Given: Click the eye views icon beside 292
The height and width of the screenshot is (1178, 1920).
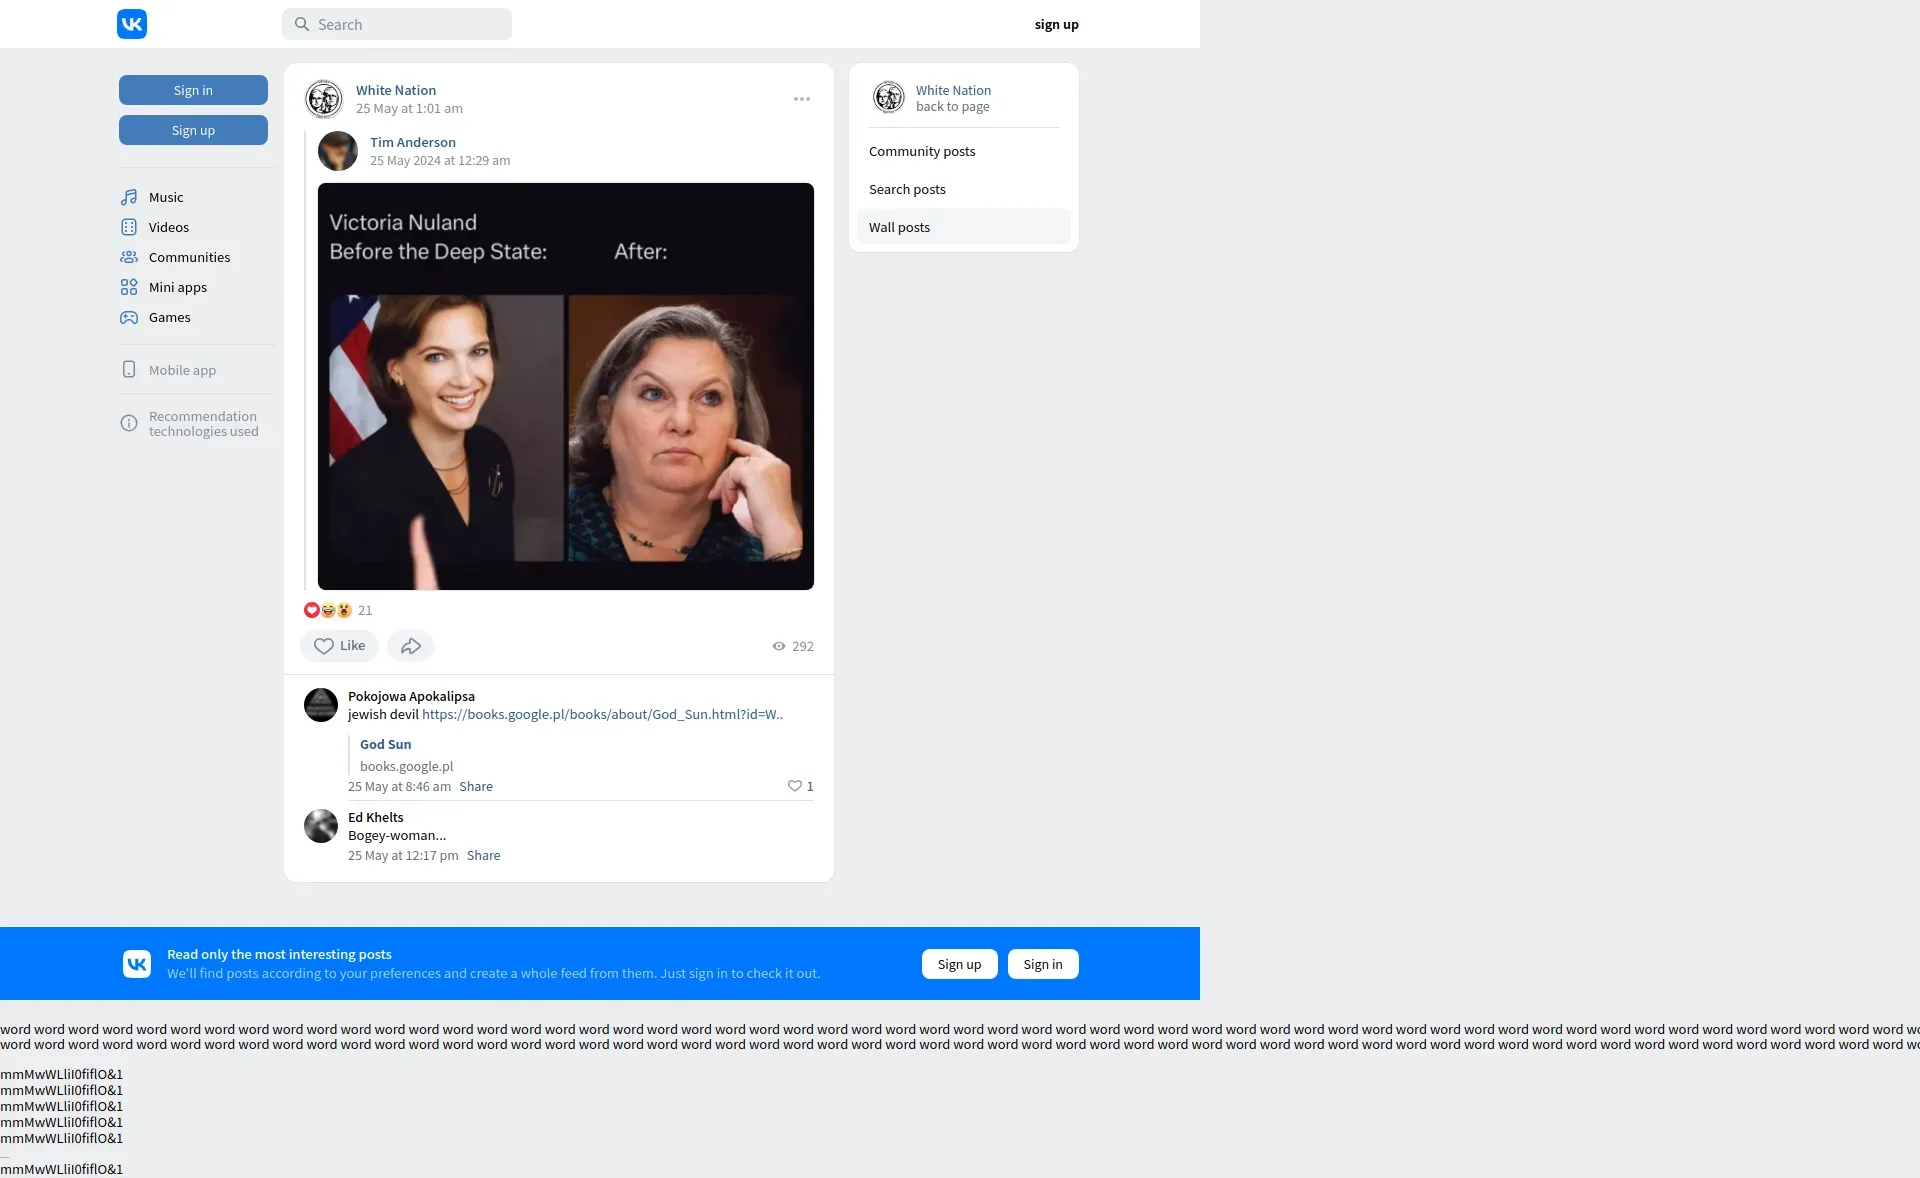Looking at the screenshot, I should pos(779,646).
